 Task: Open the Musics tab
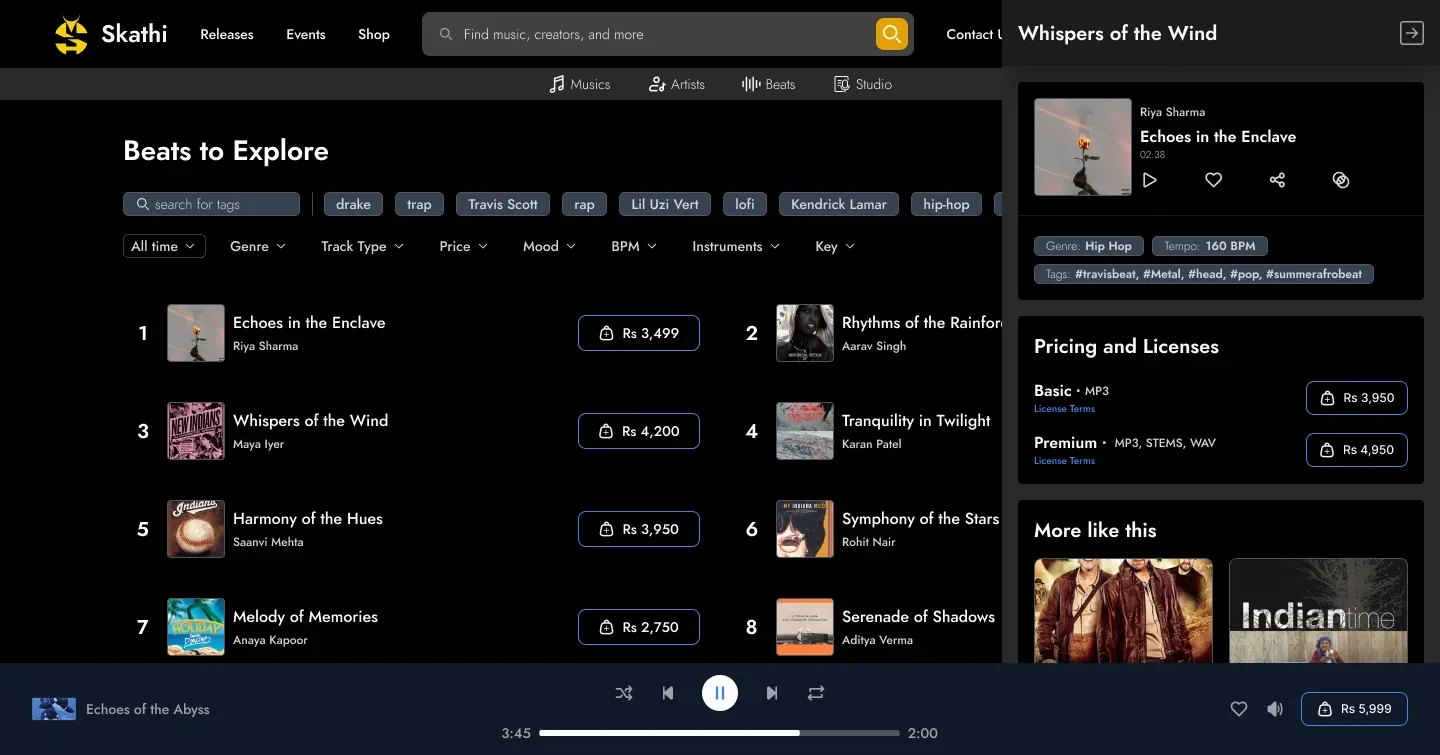(580, 84)
